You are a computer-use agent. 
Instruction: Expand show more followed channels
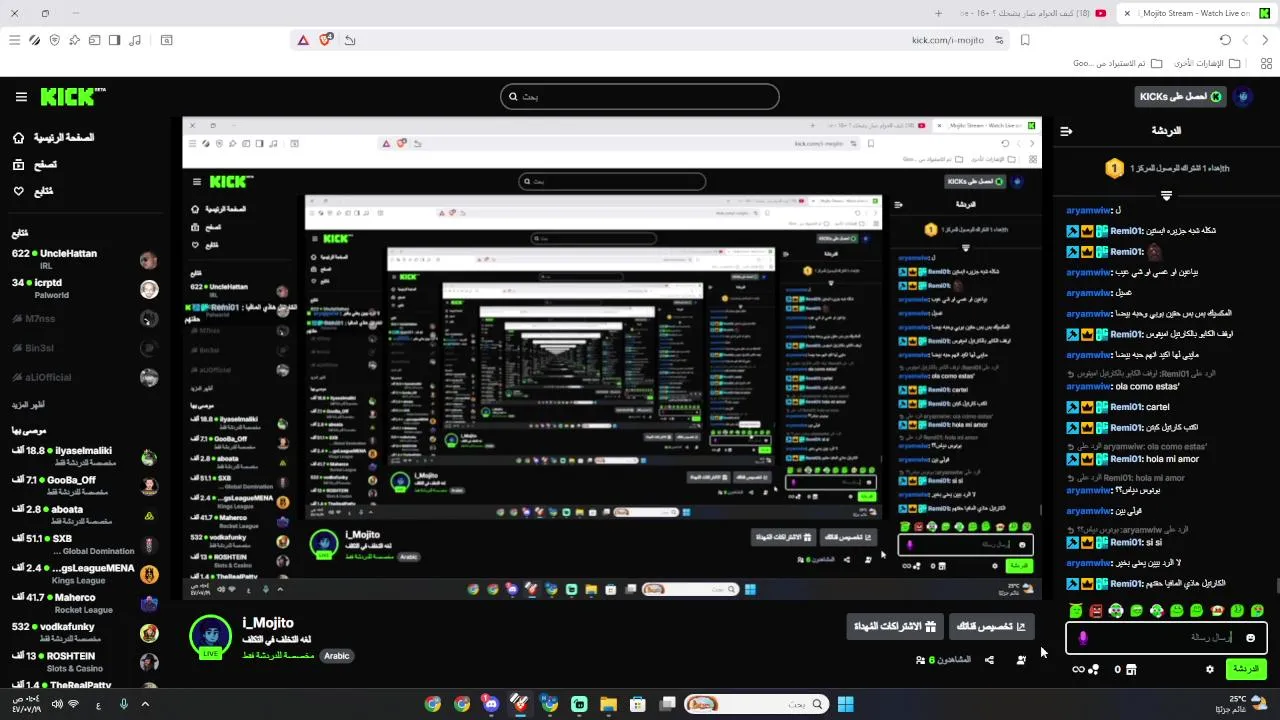pos(28,405)
